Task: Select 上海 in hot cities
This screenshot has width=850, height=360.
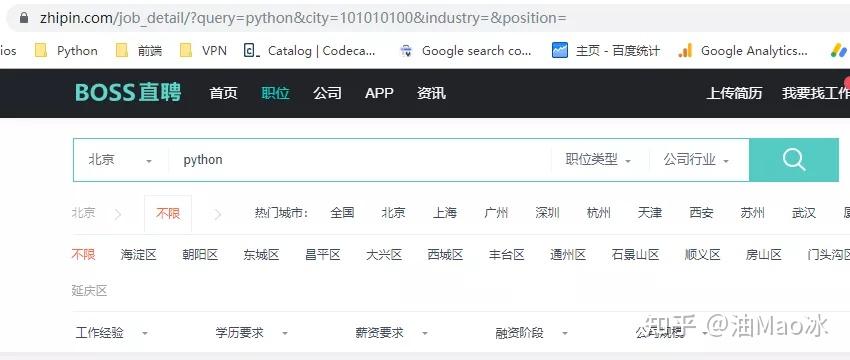Action: point(445,213)
